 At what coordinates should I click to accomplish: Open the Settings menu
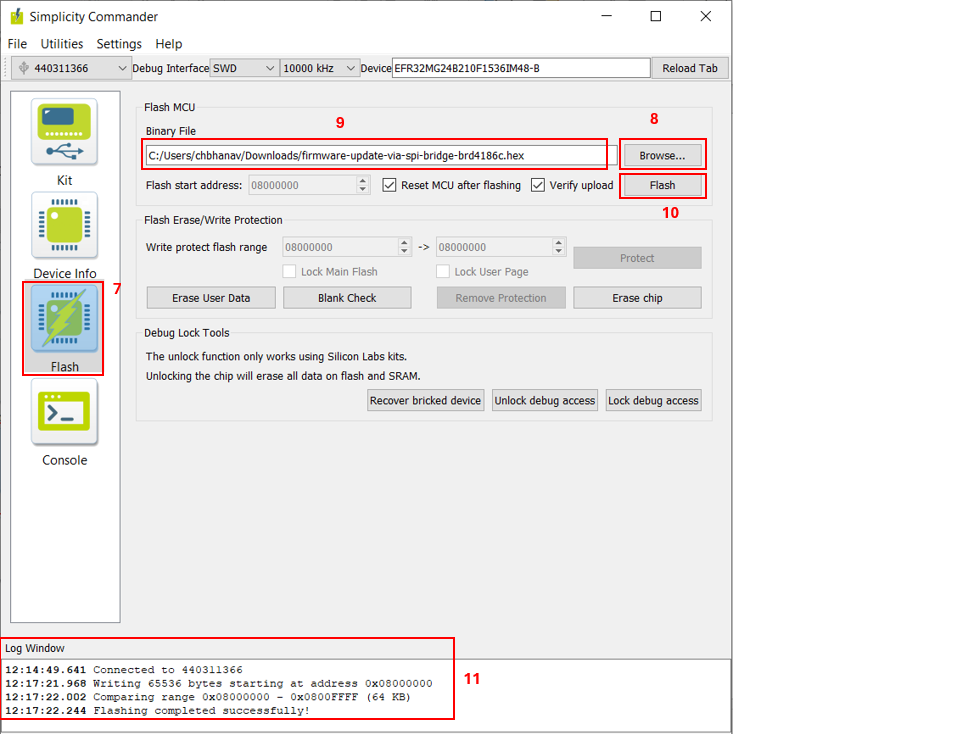click(x=118, y=43)
